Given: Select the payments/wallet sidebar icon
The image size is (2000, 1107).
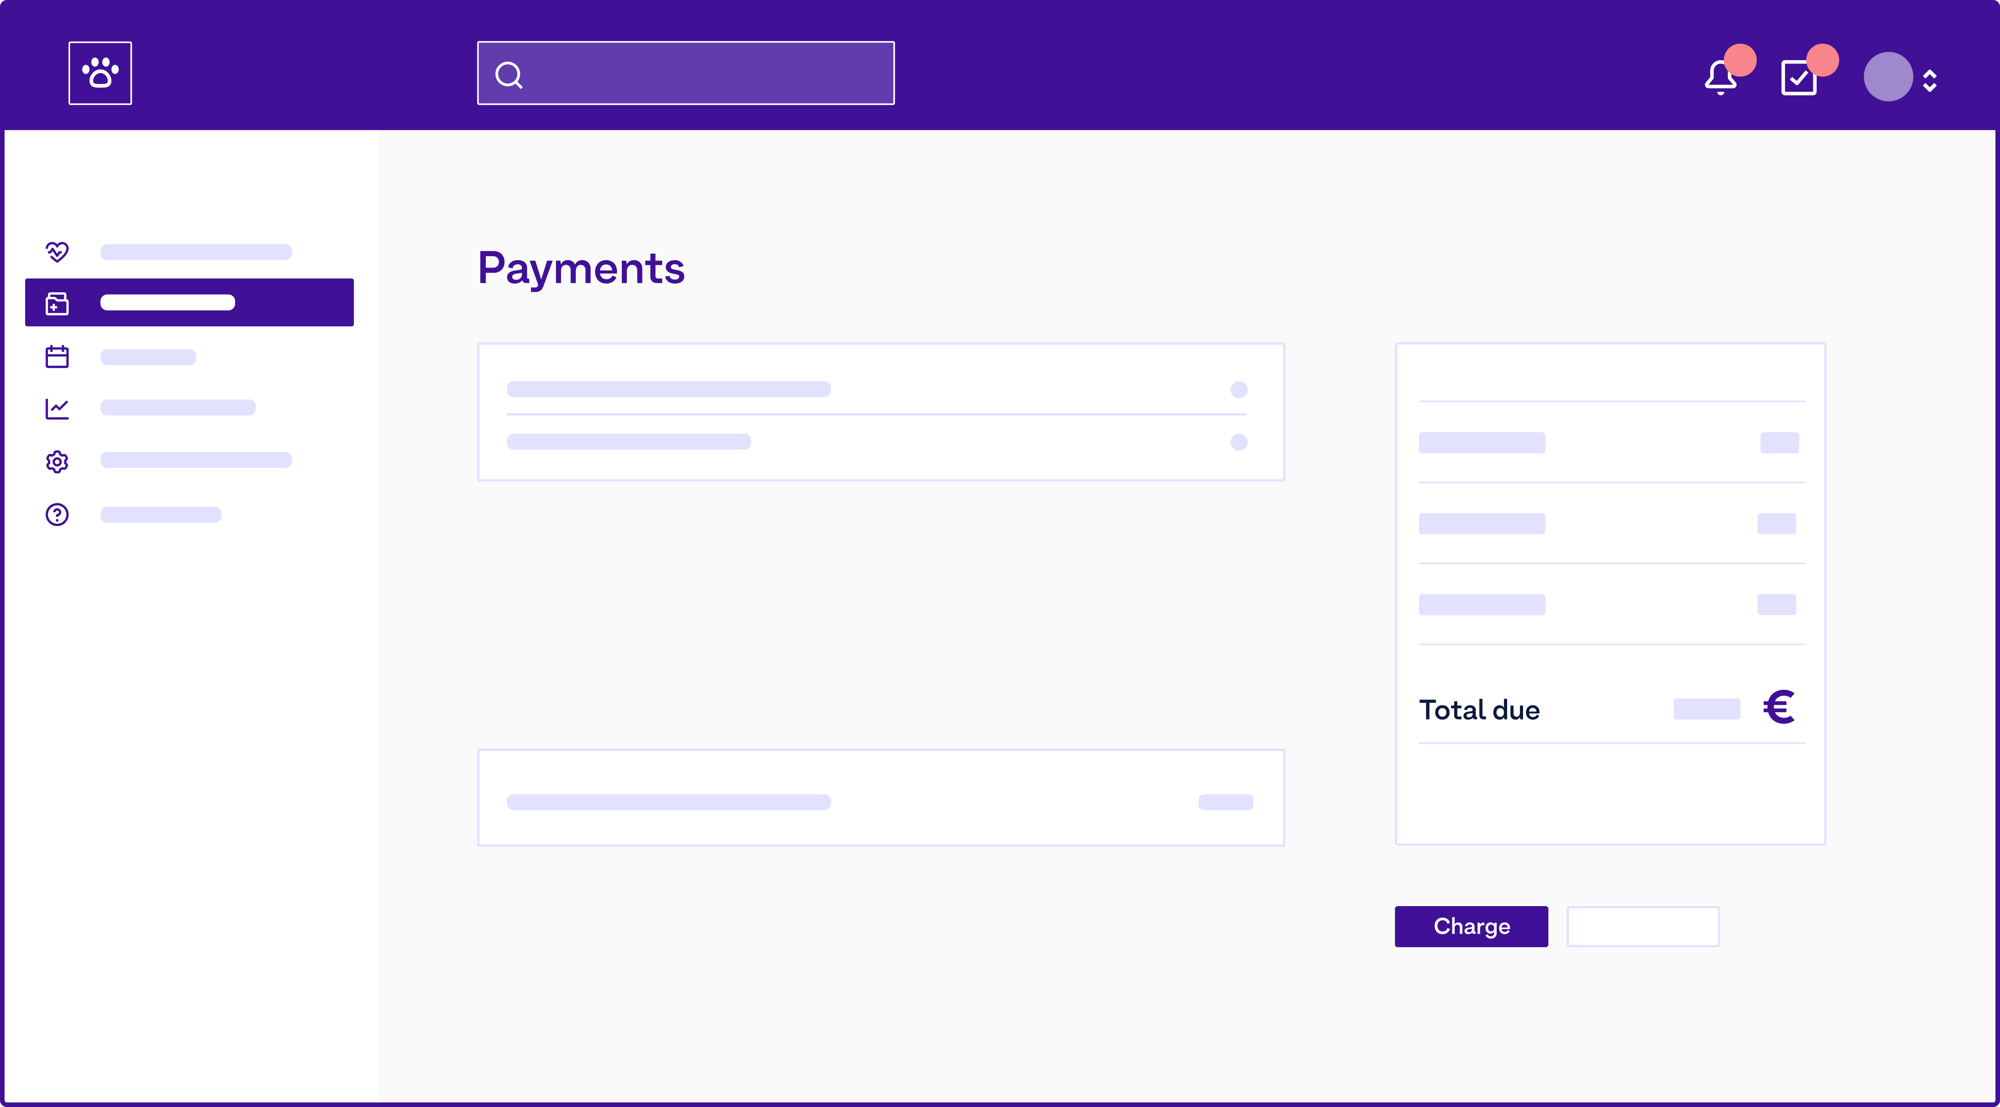Looking at the screenshot, I should click(x=56, y=303).
